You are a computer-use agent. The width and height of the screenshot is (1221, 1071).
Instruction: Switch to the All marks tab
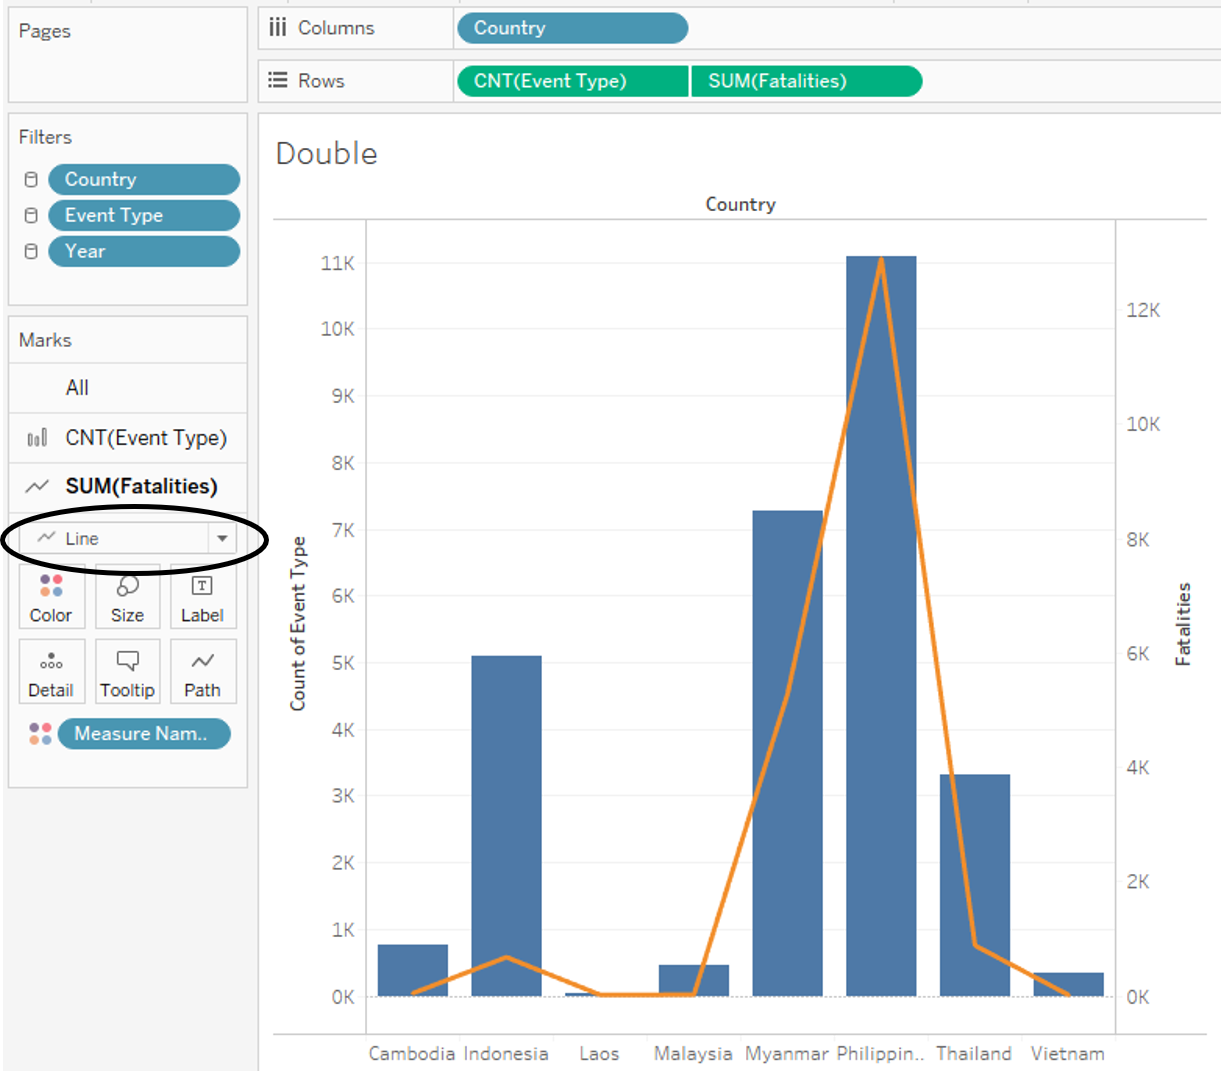tap(77, 388)
